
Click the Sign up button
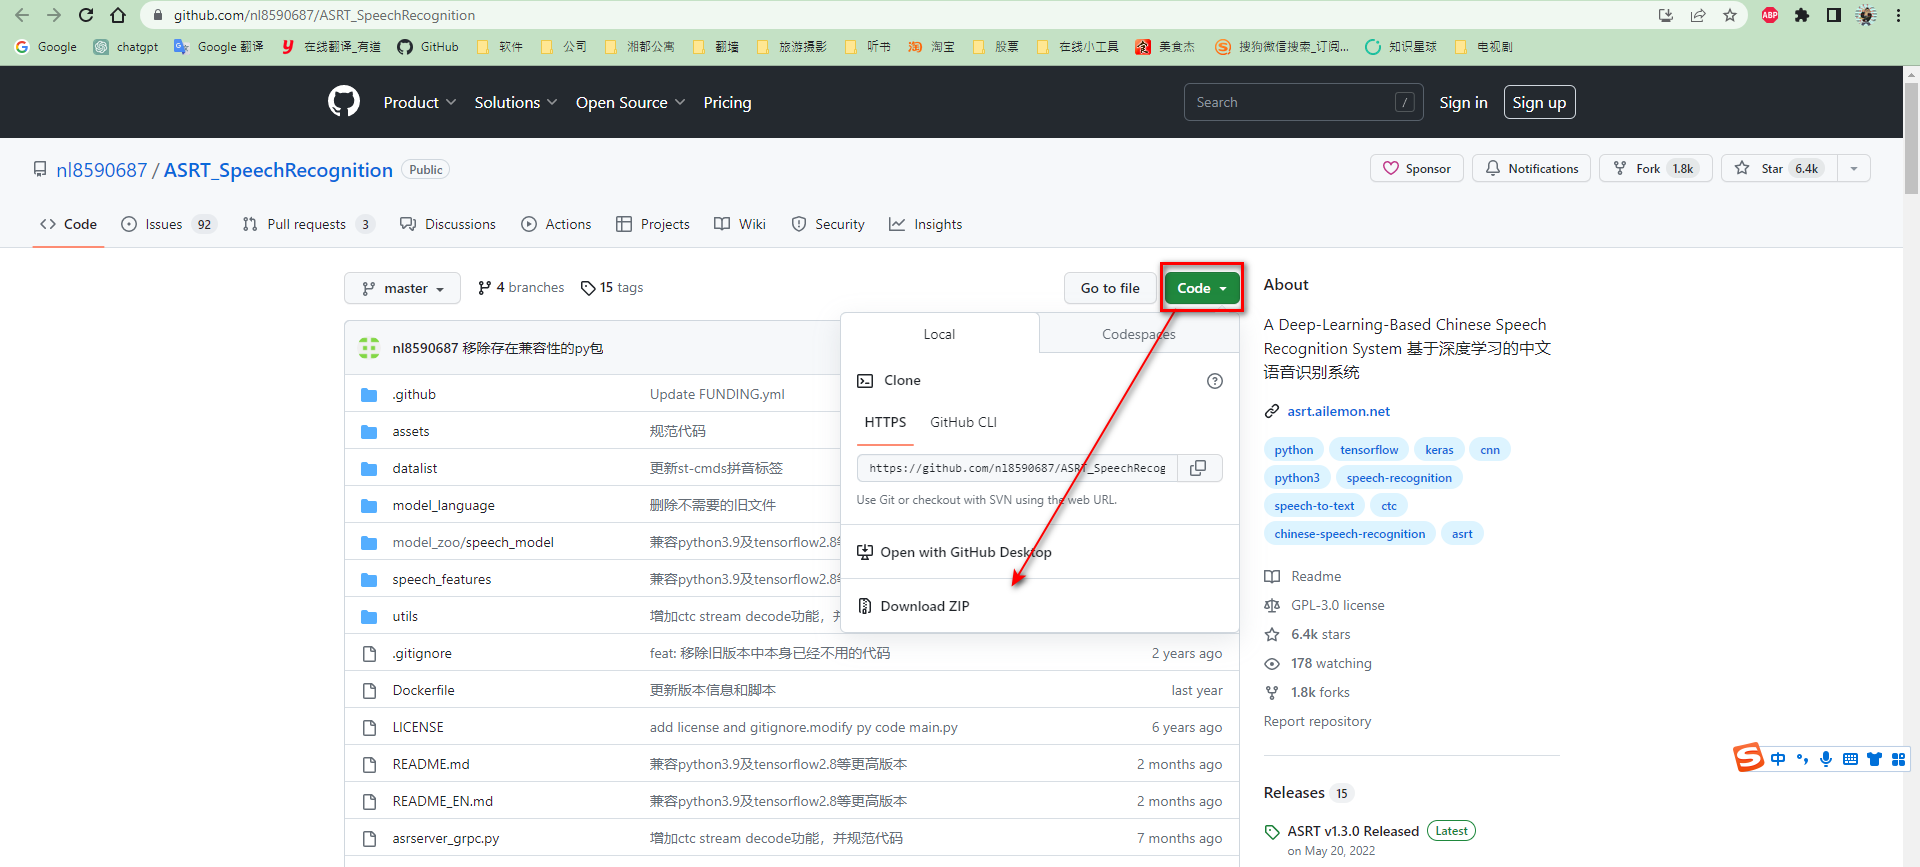click(1539, 102)
